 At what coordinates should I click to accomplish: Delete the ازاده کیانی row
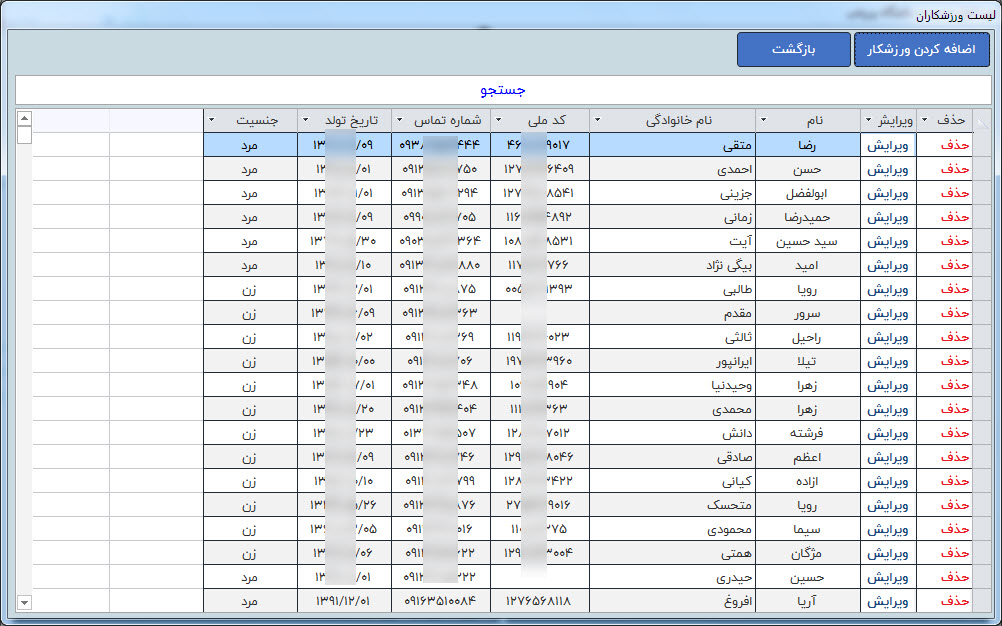[955, 482]
